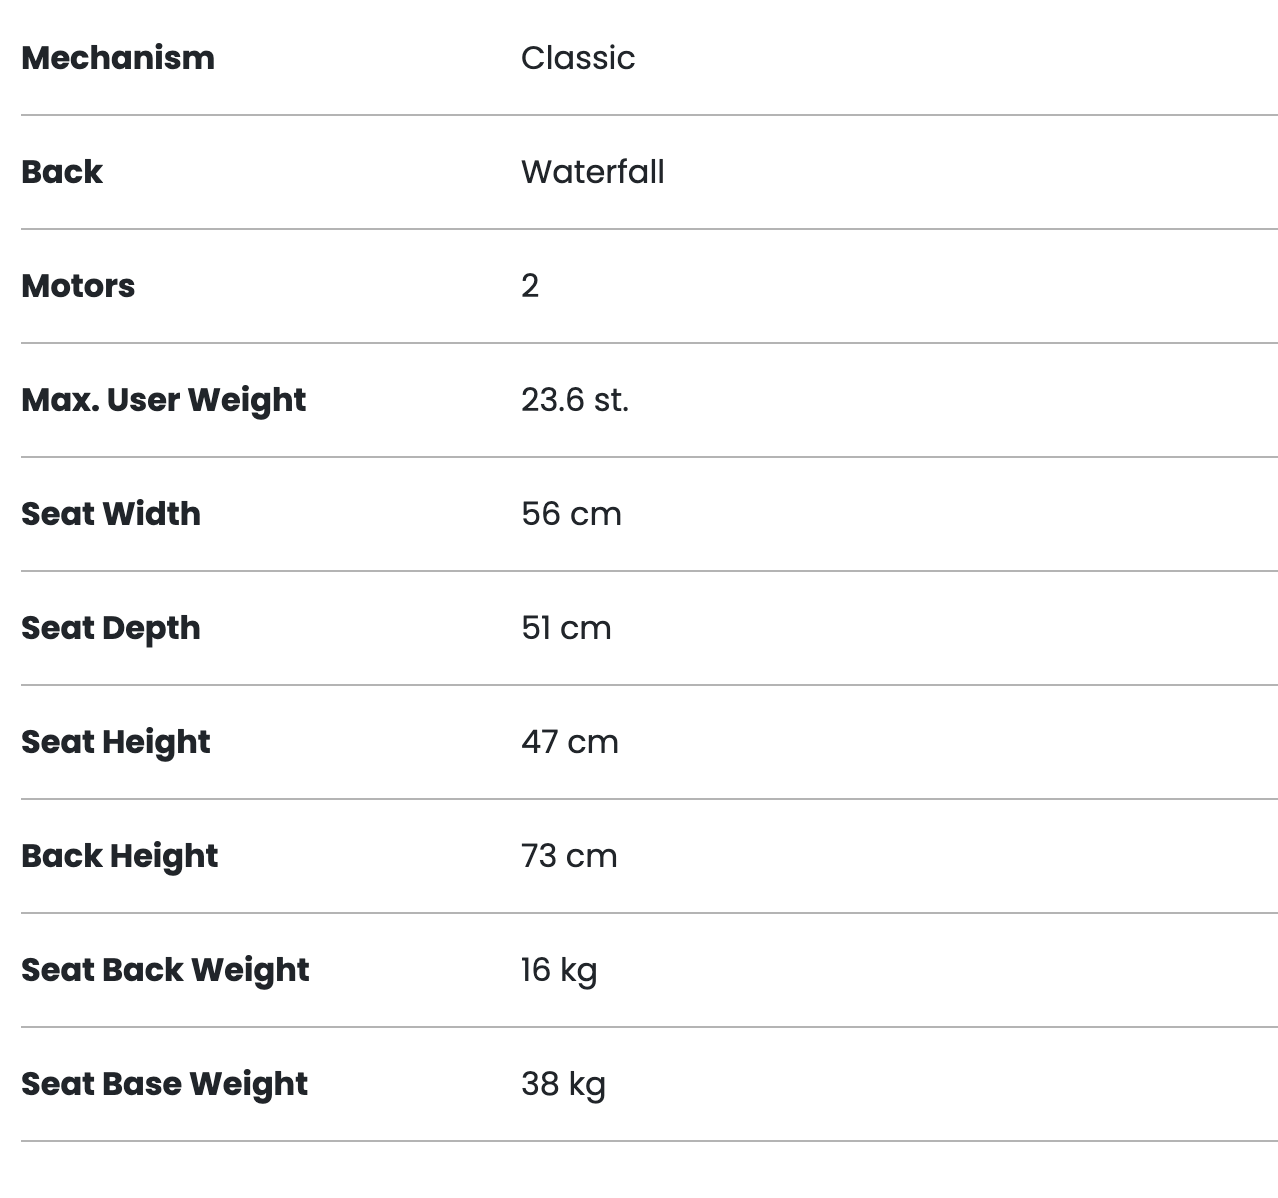1278x1198 pixels.
Task: Select the 56 cm width value
Action: (571, 514)
